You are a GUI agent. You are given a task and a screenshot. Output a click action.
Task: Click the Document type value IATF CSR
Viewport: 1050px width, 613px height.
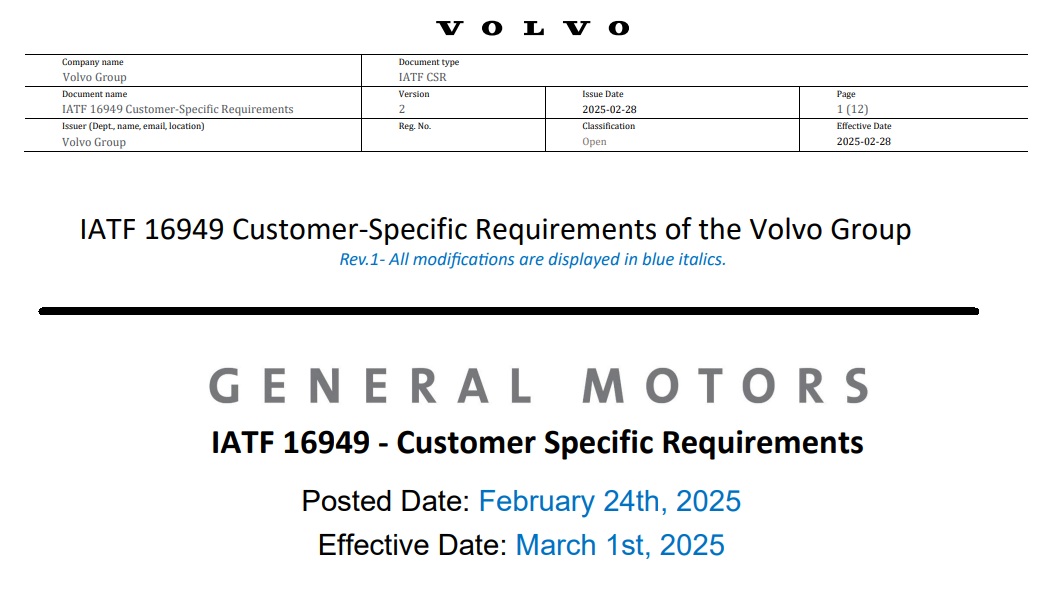coord(423,77)
